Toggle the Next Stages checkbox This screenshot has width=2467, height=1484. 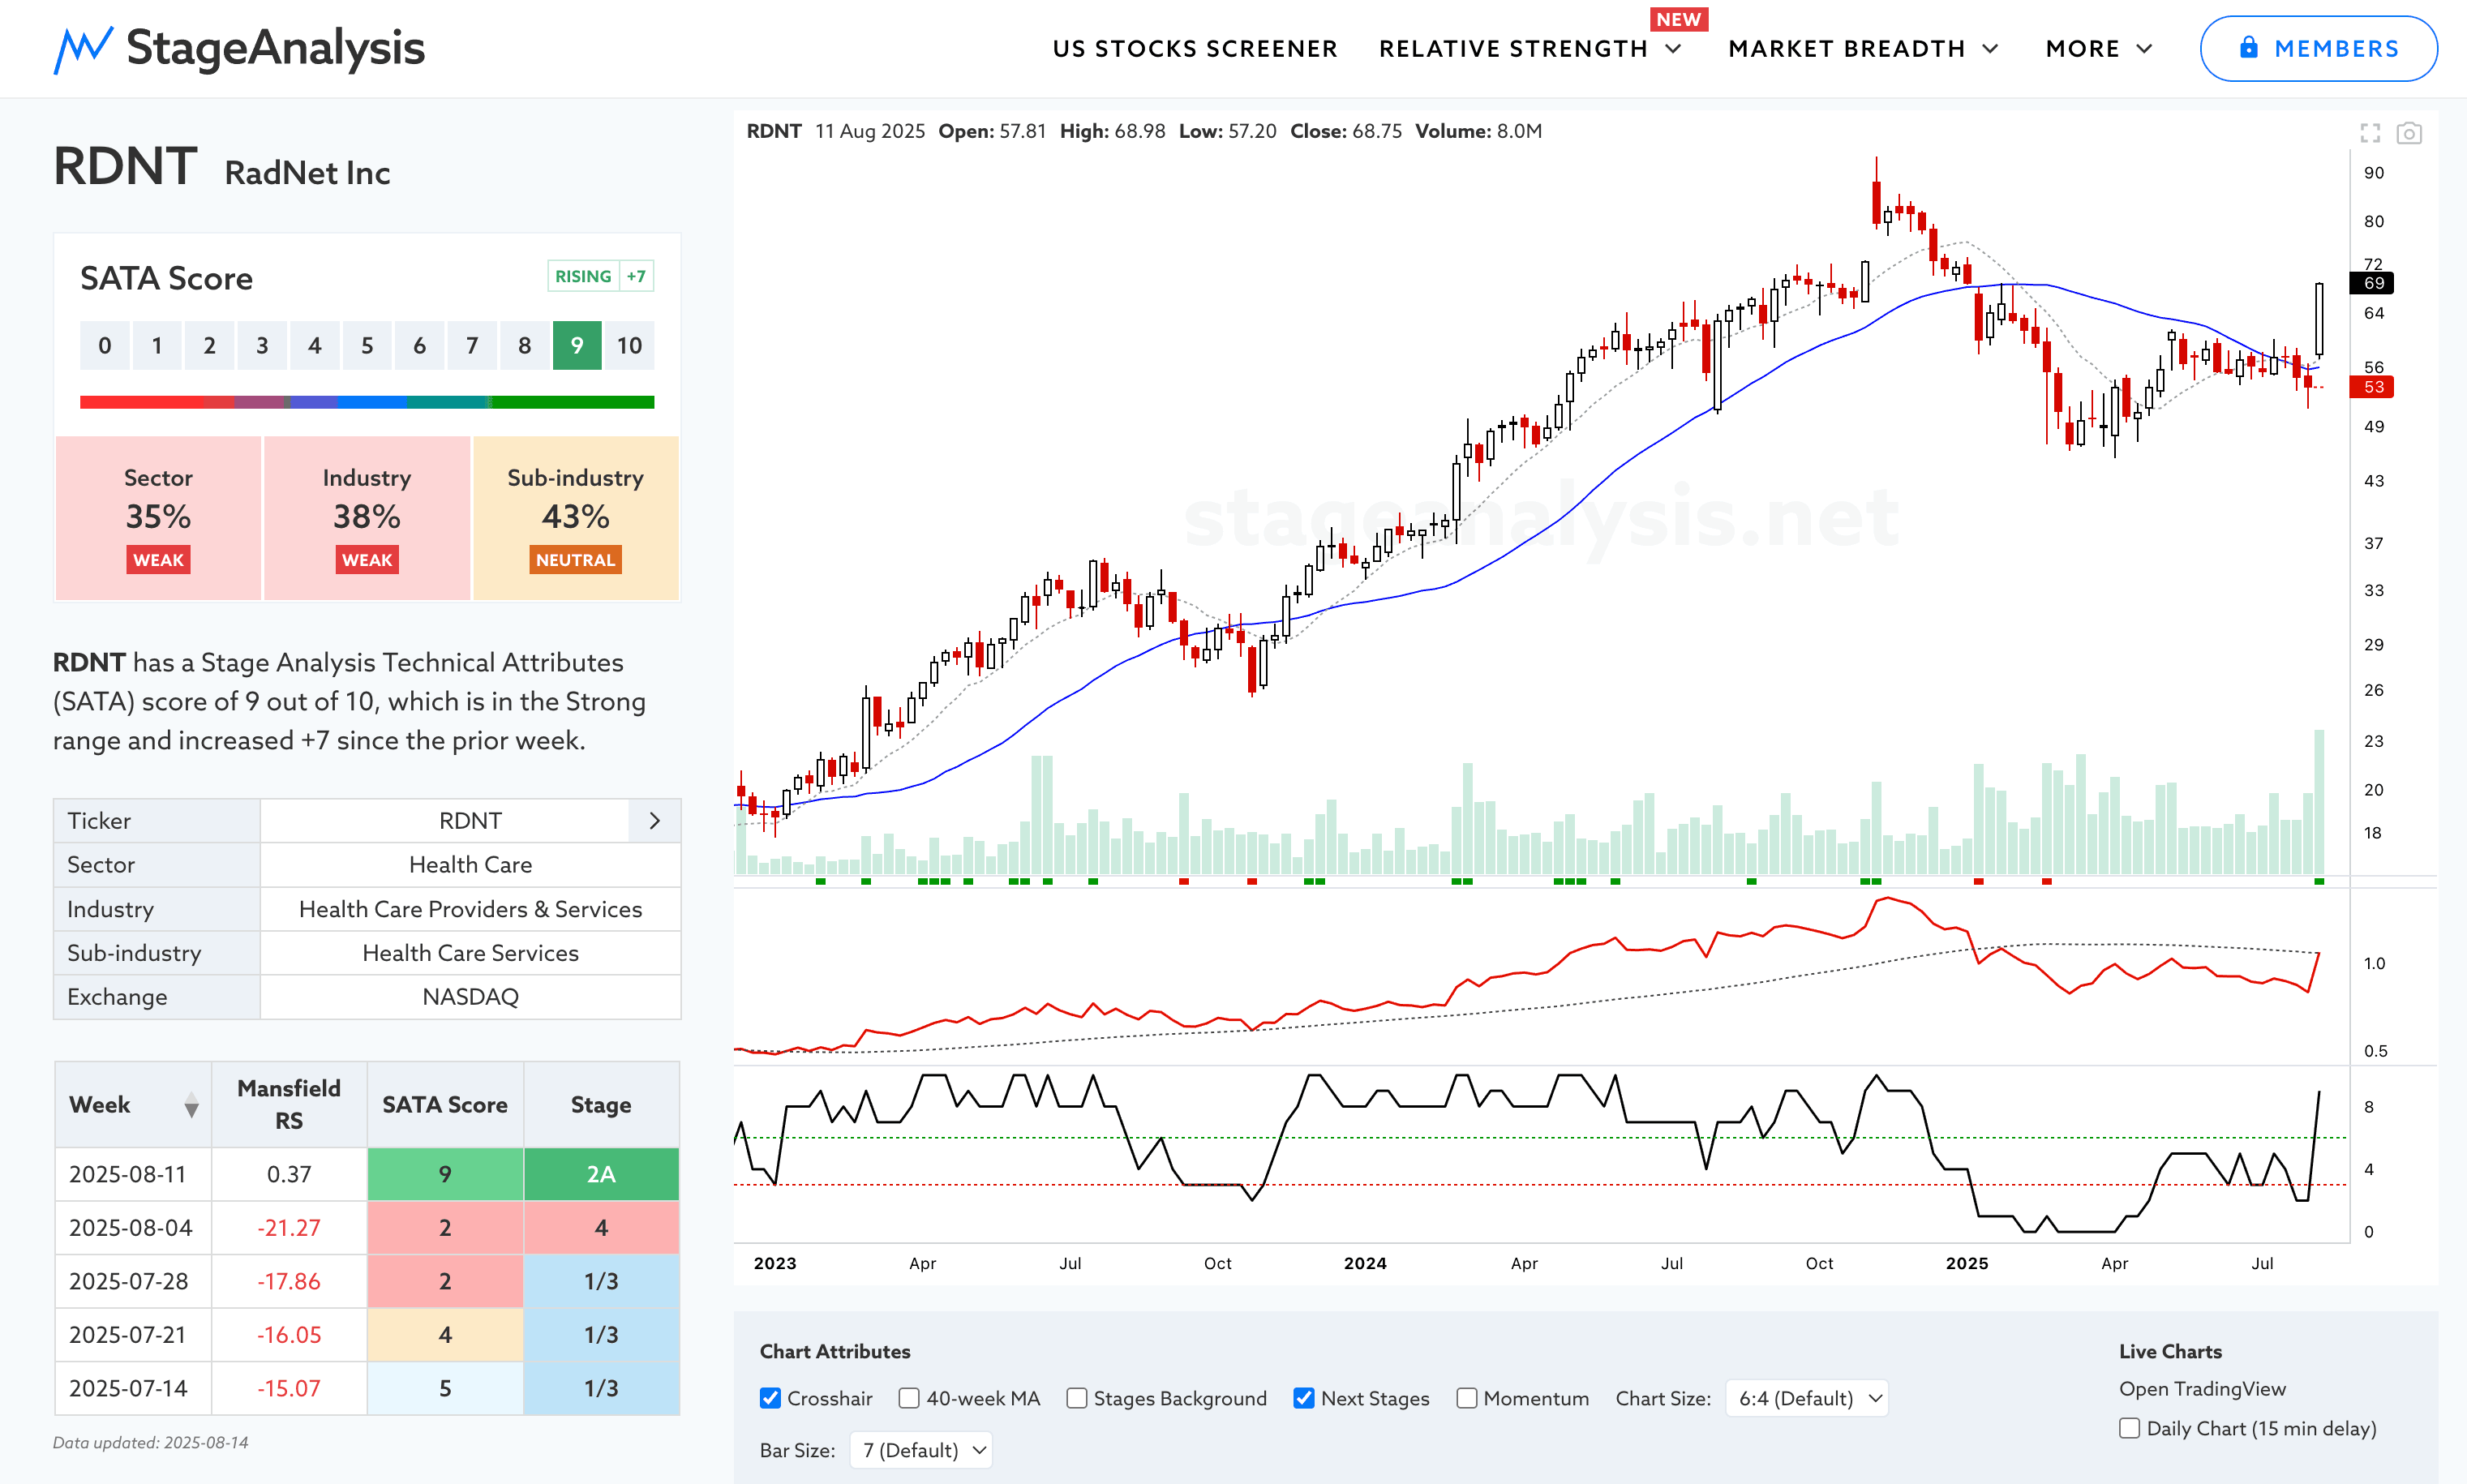pos(1303,1398)
